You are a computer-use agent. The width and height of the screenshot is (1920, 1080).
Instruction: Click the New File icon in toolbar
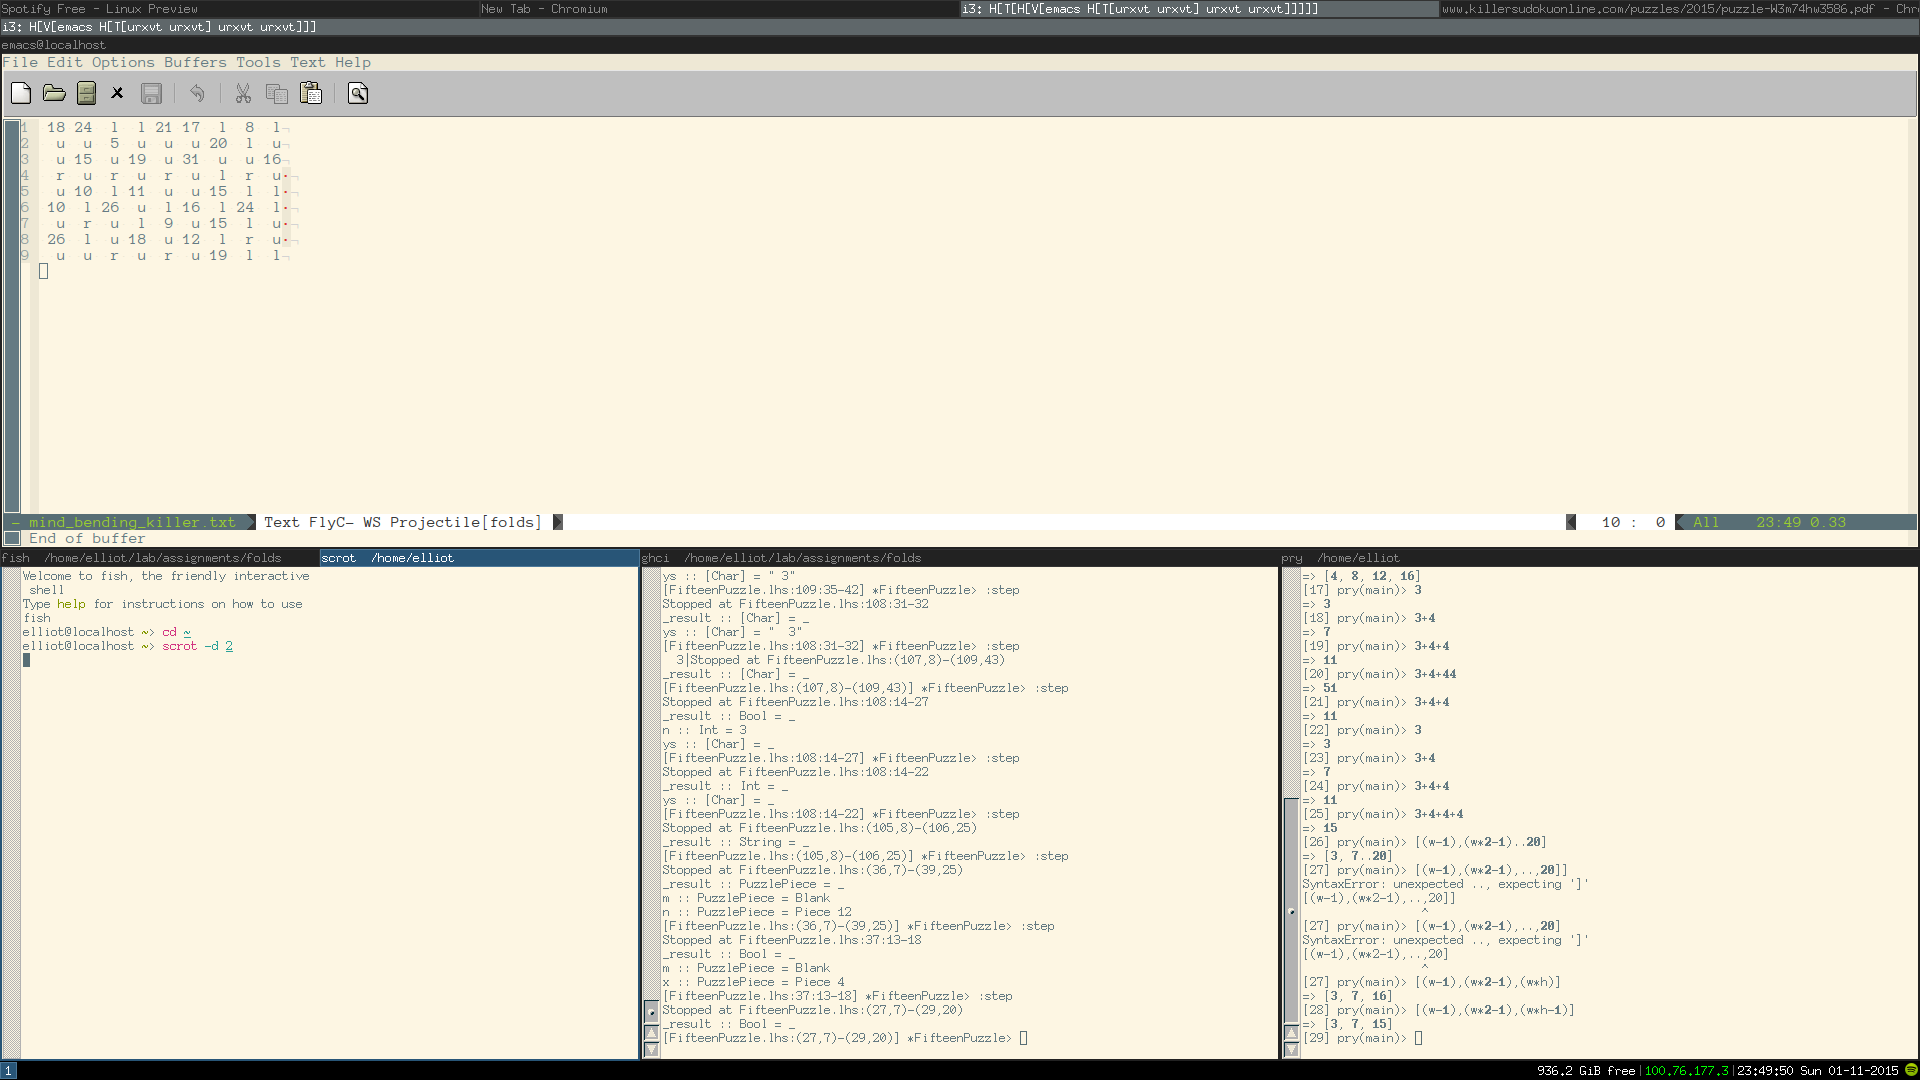[21, 92]
